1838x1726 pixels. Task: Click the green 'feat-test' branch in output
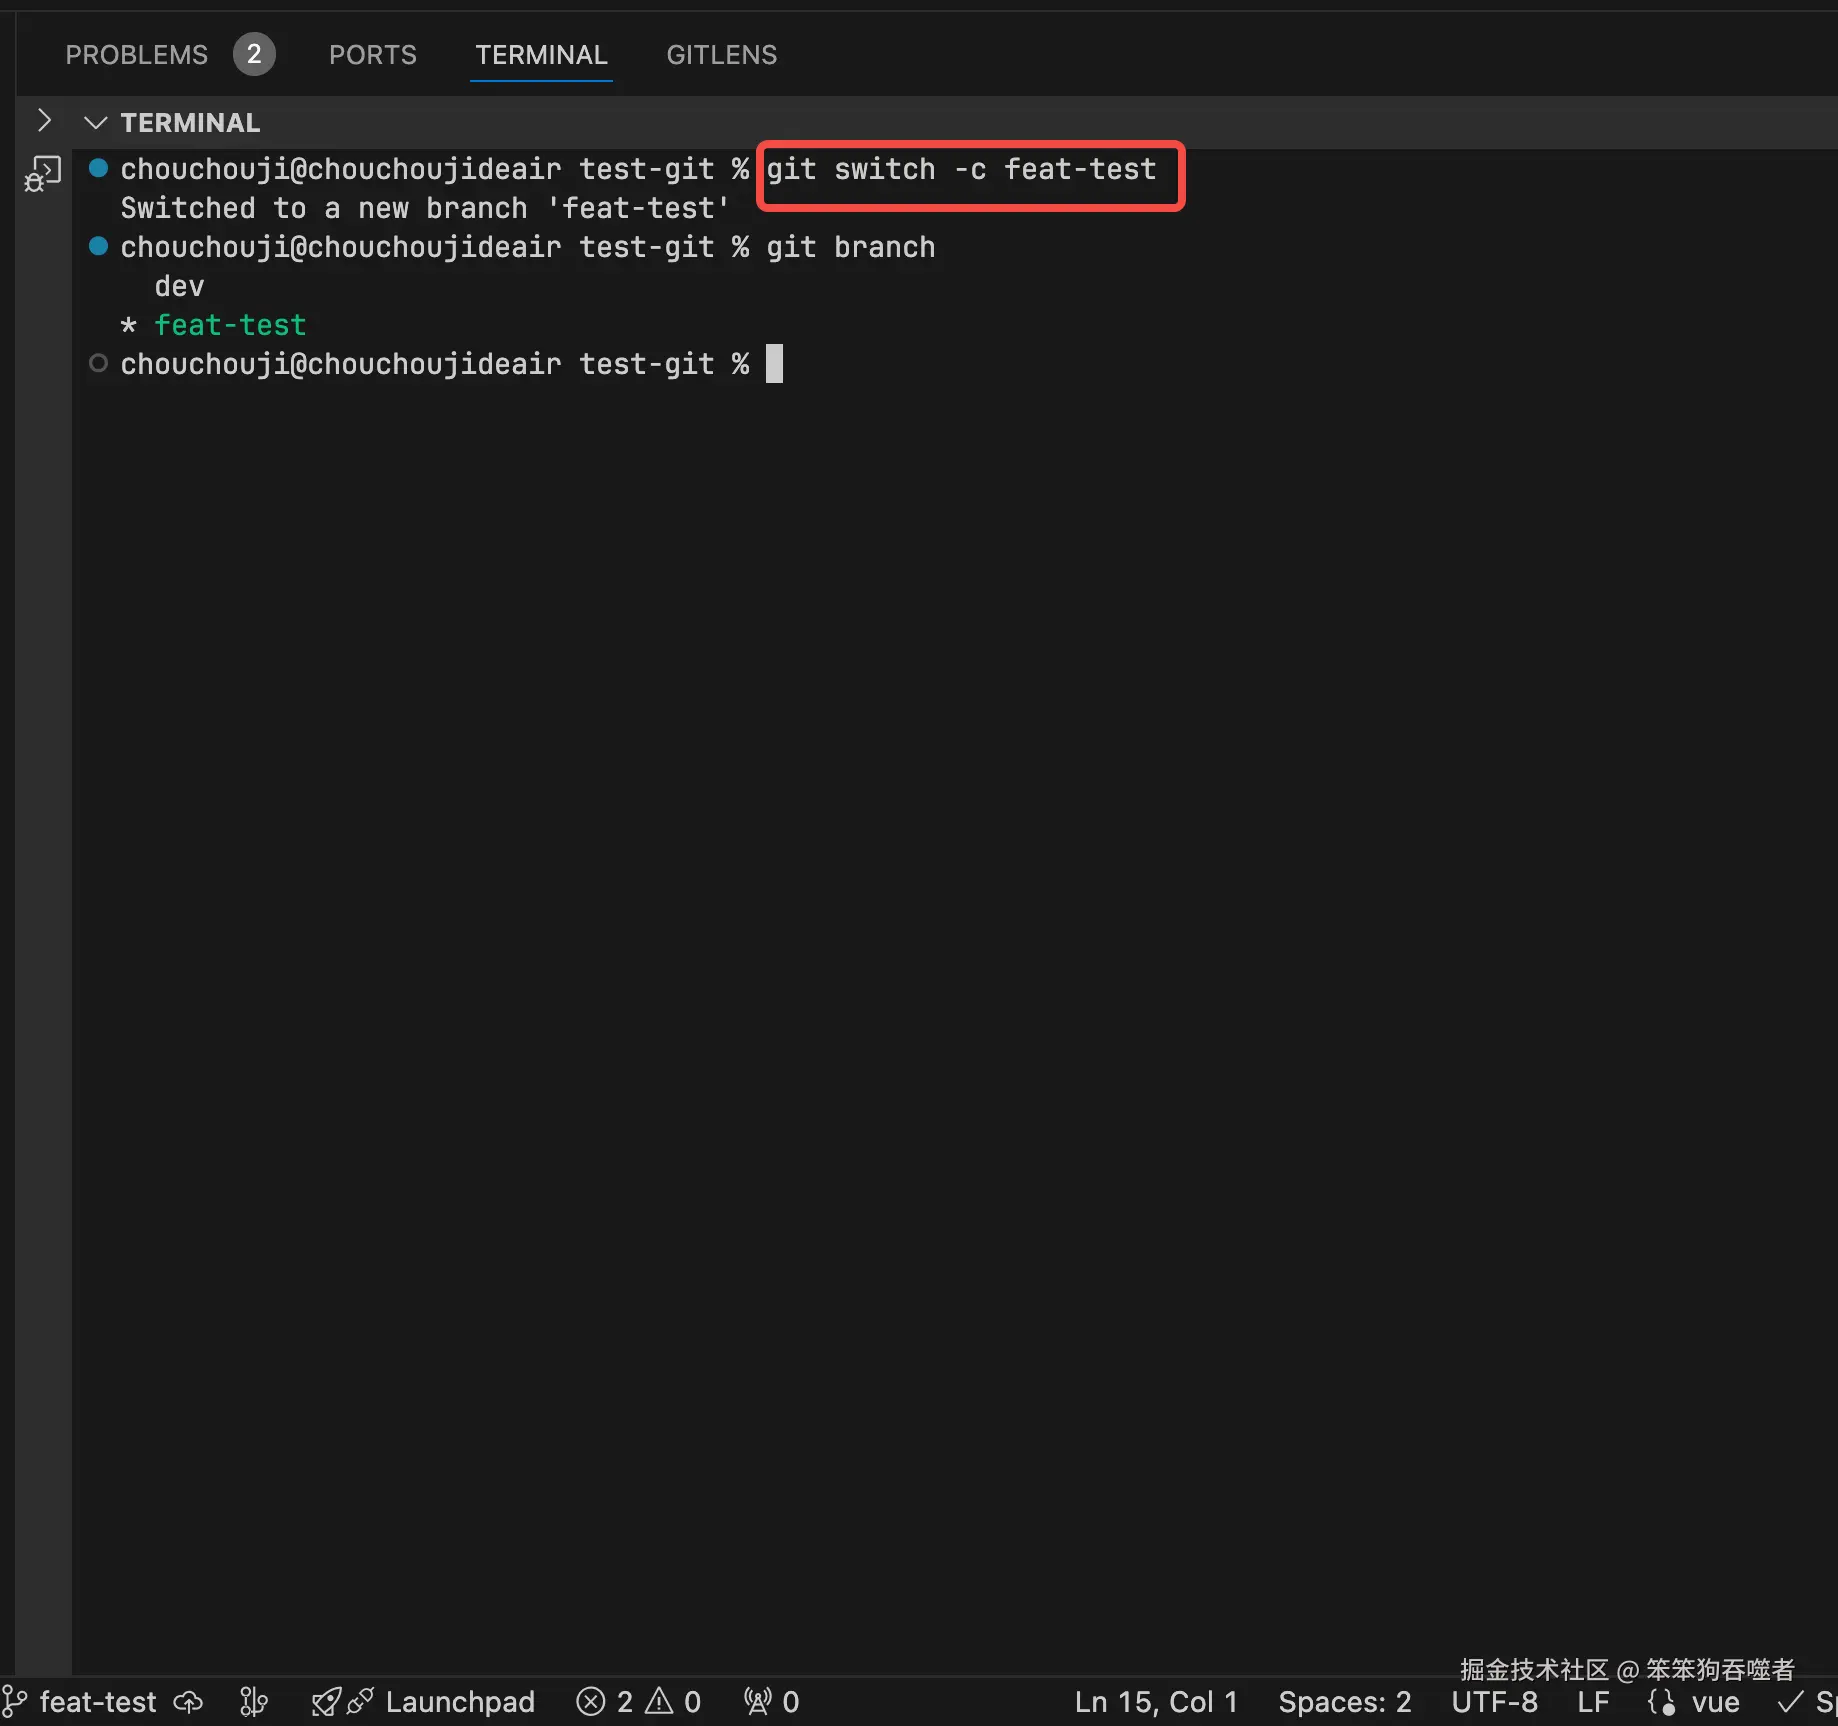point(230,325)
